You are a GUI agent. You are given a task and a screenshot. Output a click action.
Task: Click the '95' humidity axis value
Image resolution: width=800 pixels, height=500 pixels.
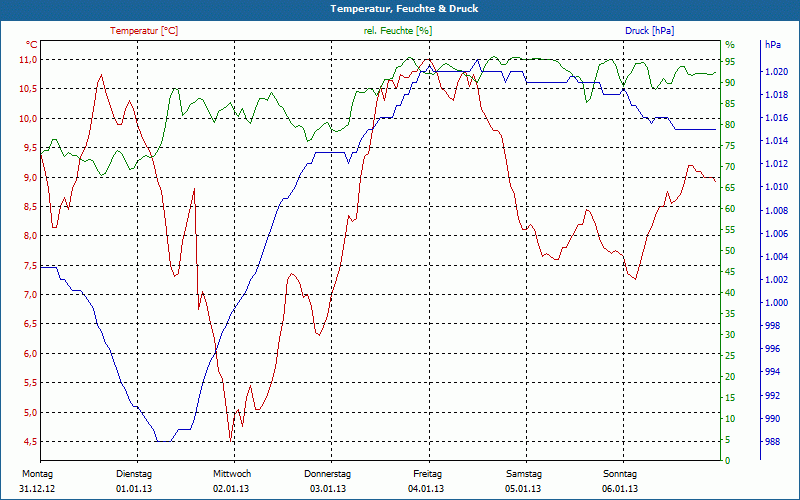[x=730, y=61]
